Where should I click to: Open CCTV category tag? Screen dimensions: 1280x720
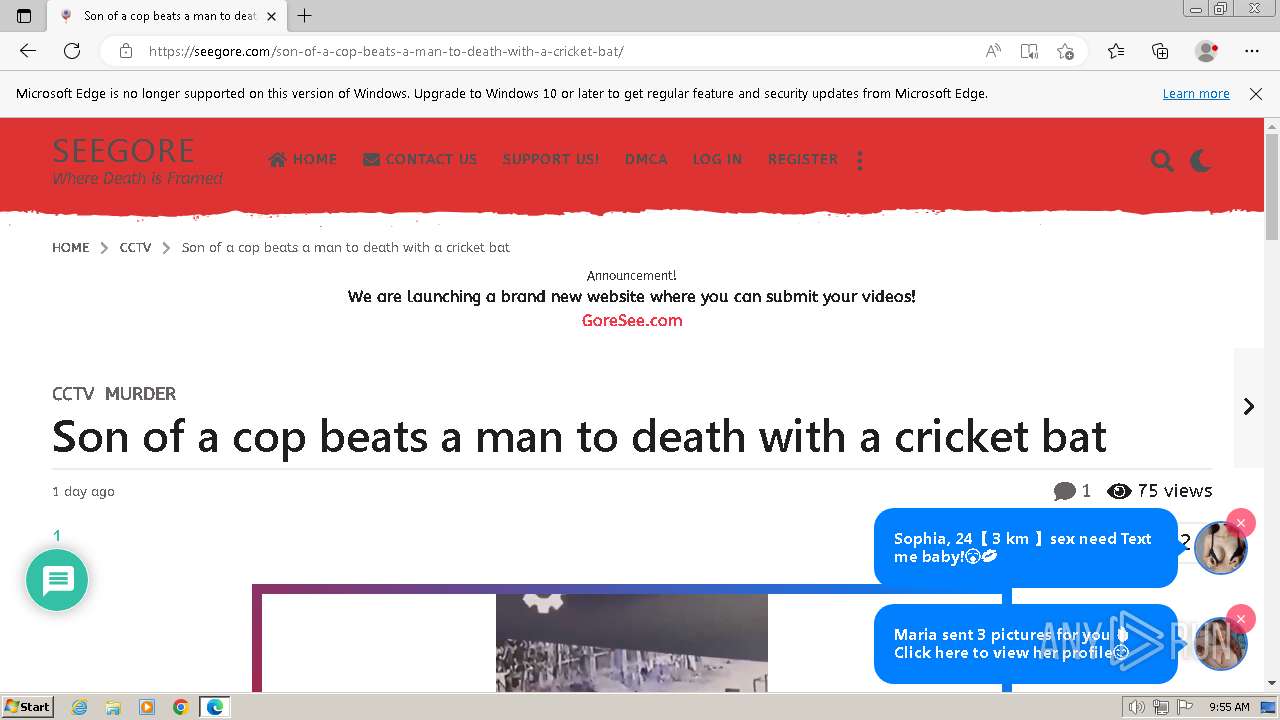pyautogui.click(x=73, y=394)
